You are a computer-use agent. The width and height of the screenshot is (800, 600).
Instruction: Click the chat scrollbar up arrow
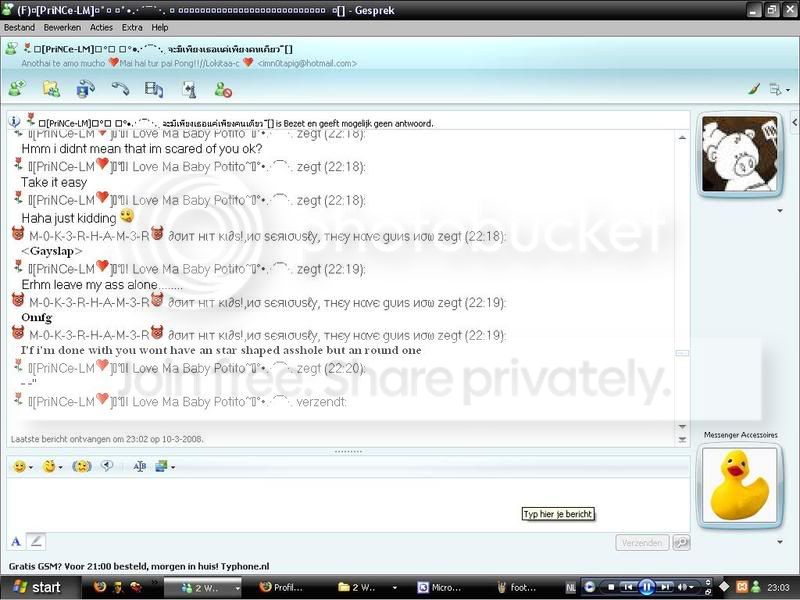click(x=682, y=138)
